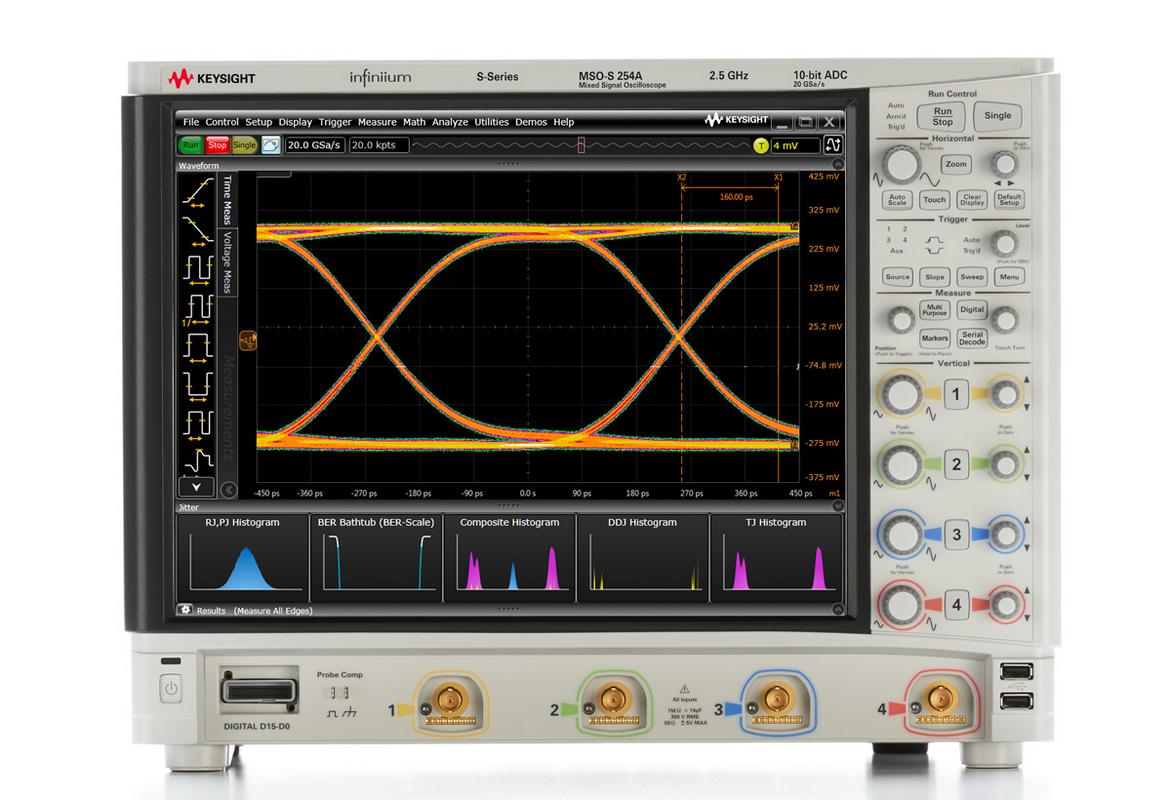The height and width of the screenshot is (800, 1171).
Task: Click the green Run button on screen
Action: [191, 145]
